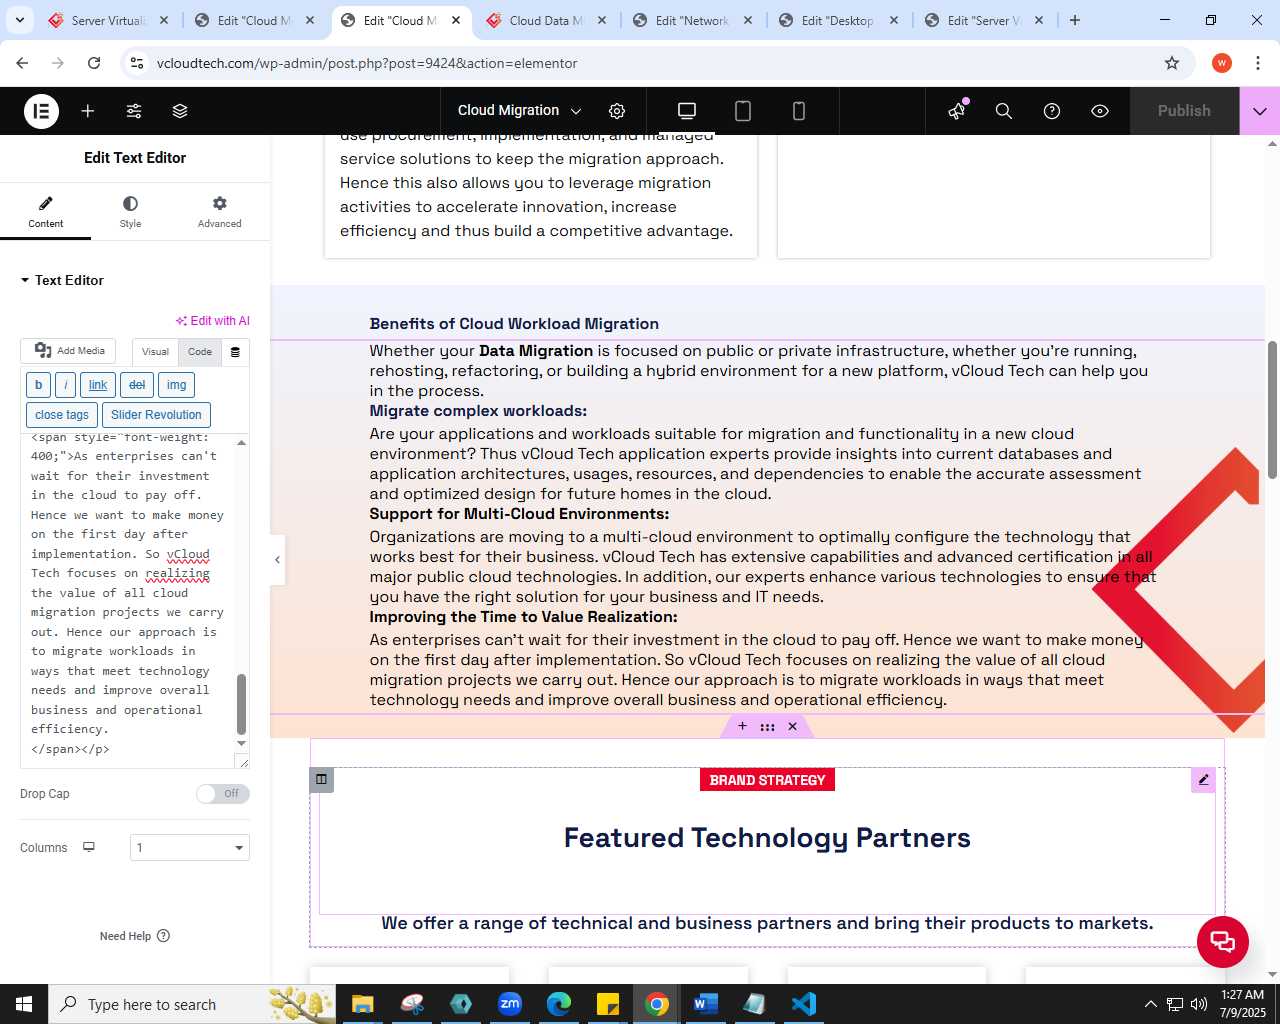Screen dimensions: 1280x1024
Task: Open a new browser tab
Action: (1075, 20)
